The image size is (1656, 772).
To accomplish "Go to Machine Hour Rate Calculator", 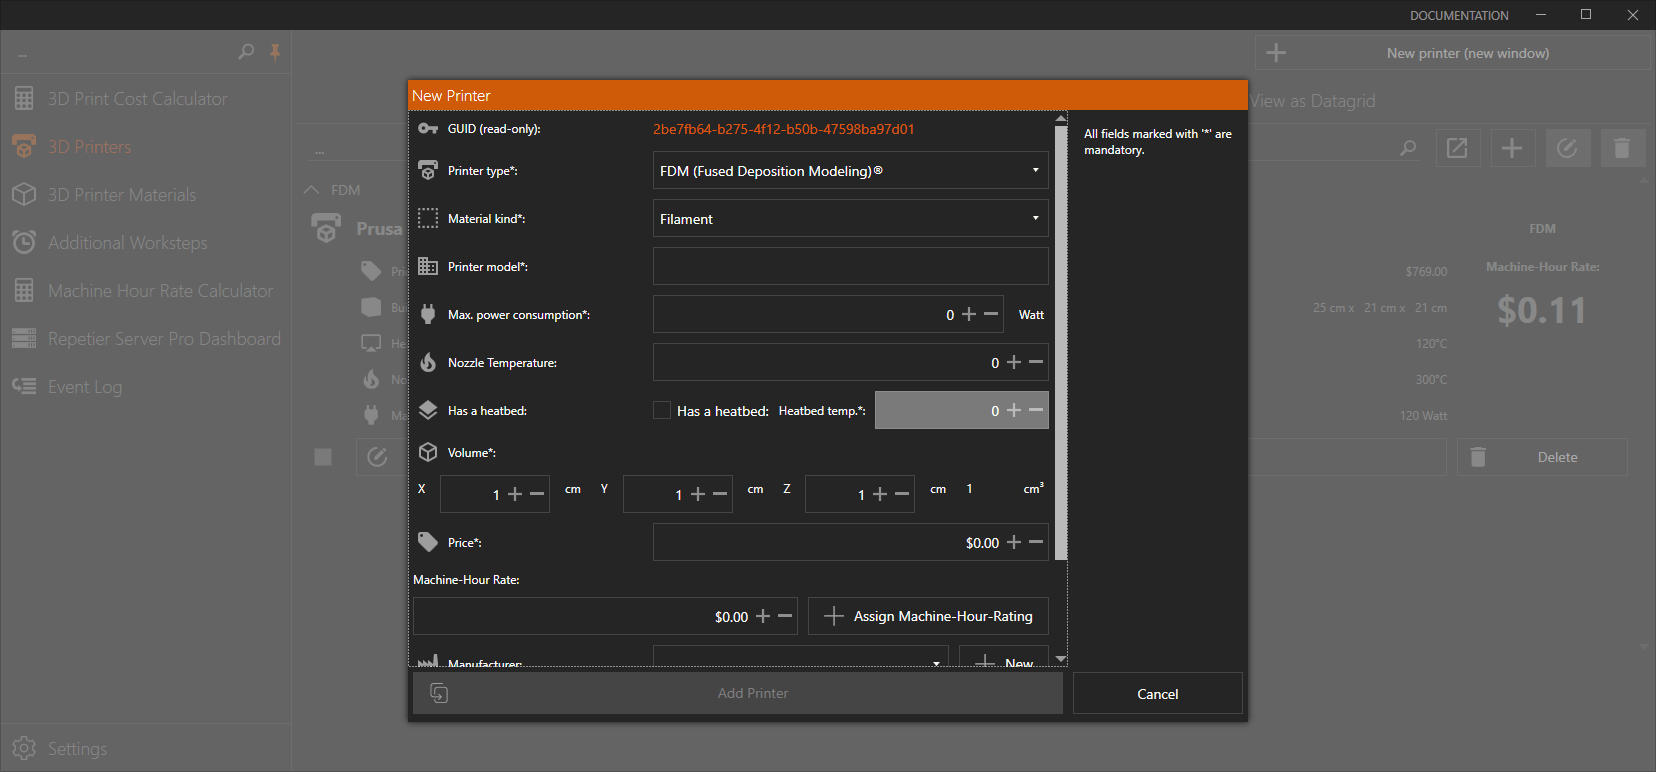I will [x=160, y=291].
